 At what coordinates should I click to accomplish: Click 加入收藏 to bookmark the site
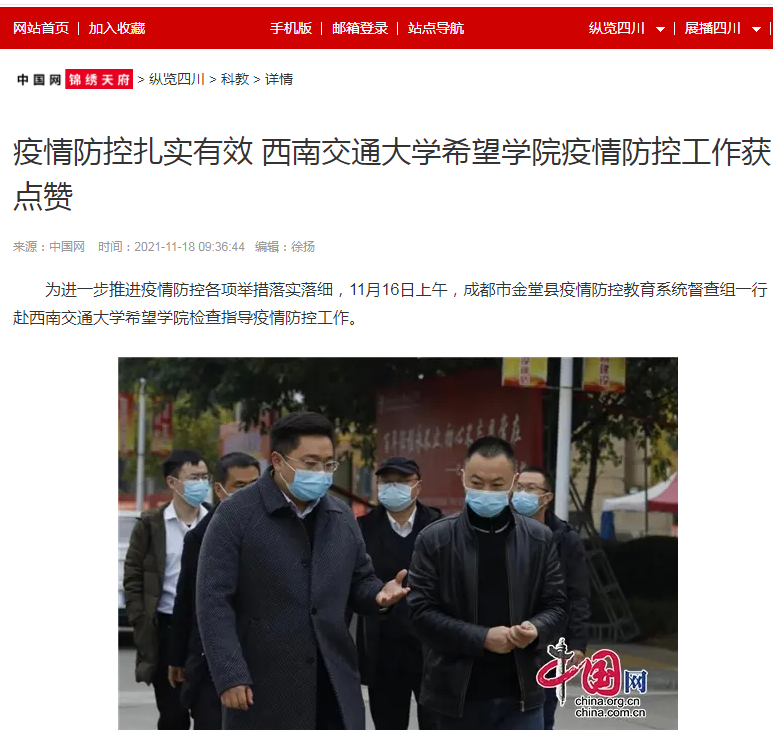pyautogui.click(x=117, y=28)
